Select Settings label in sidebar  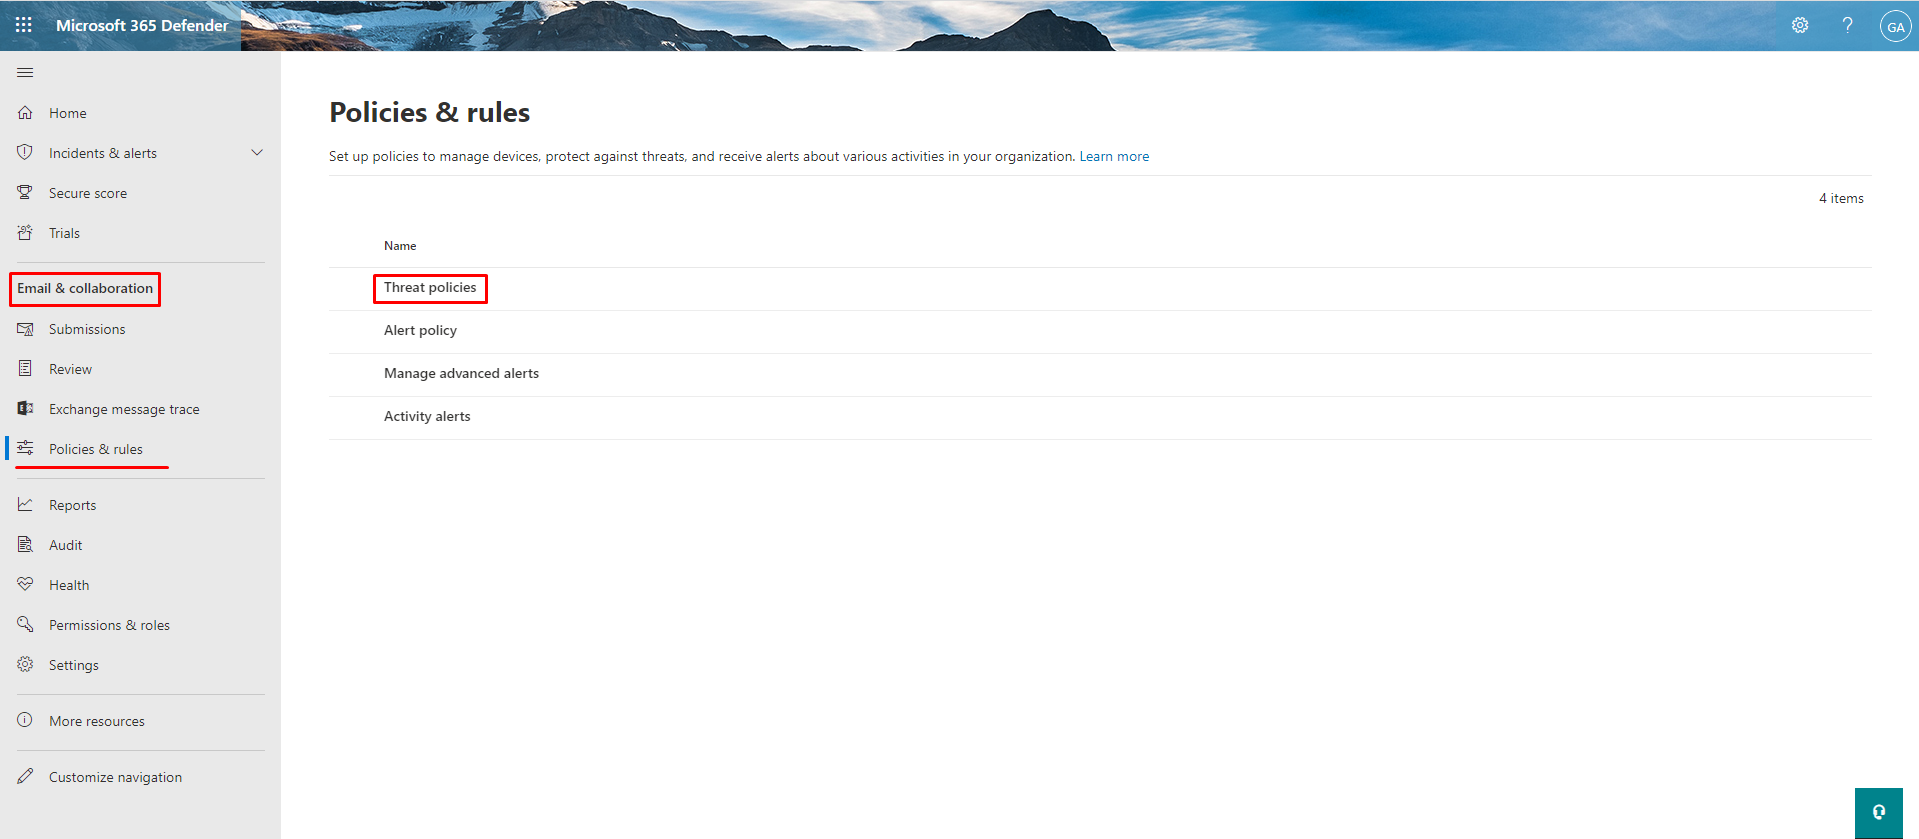74,665
